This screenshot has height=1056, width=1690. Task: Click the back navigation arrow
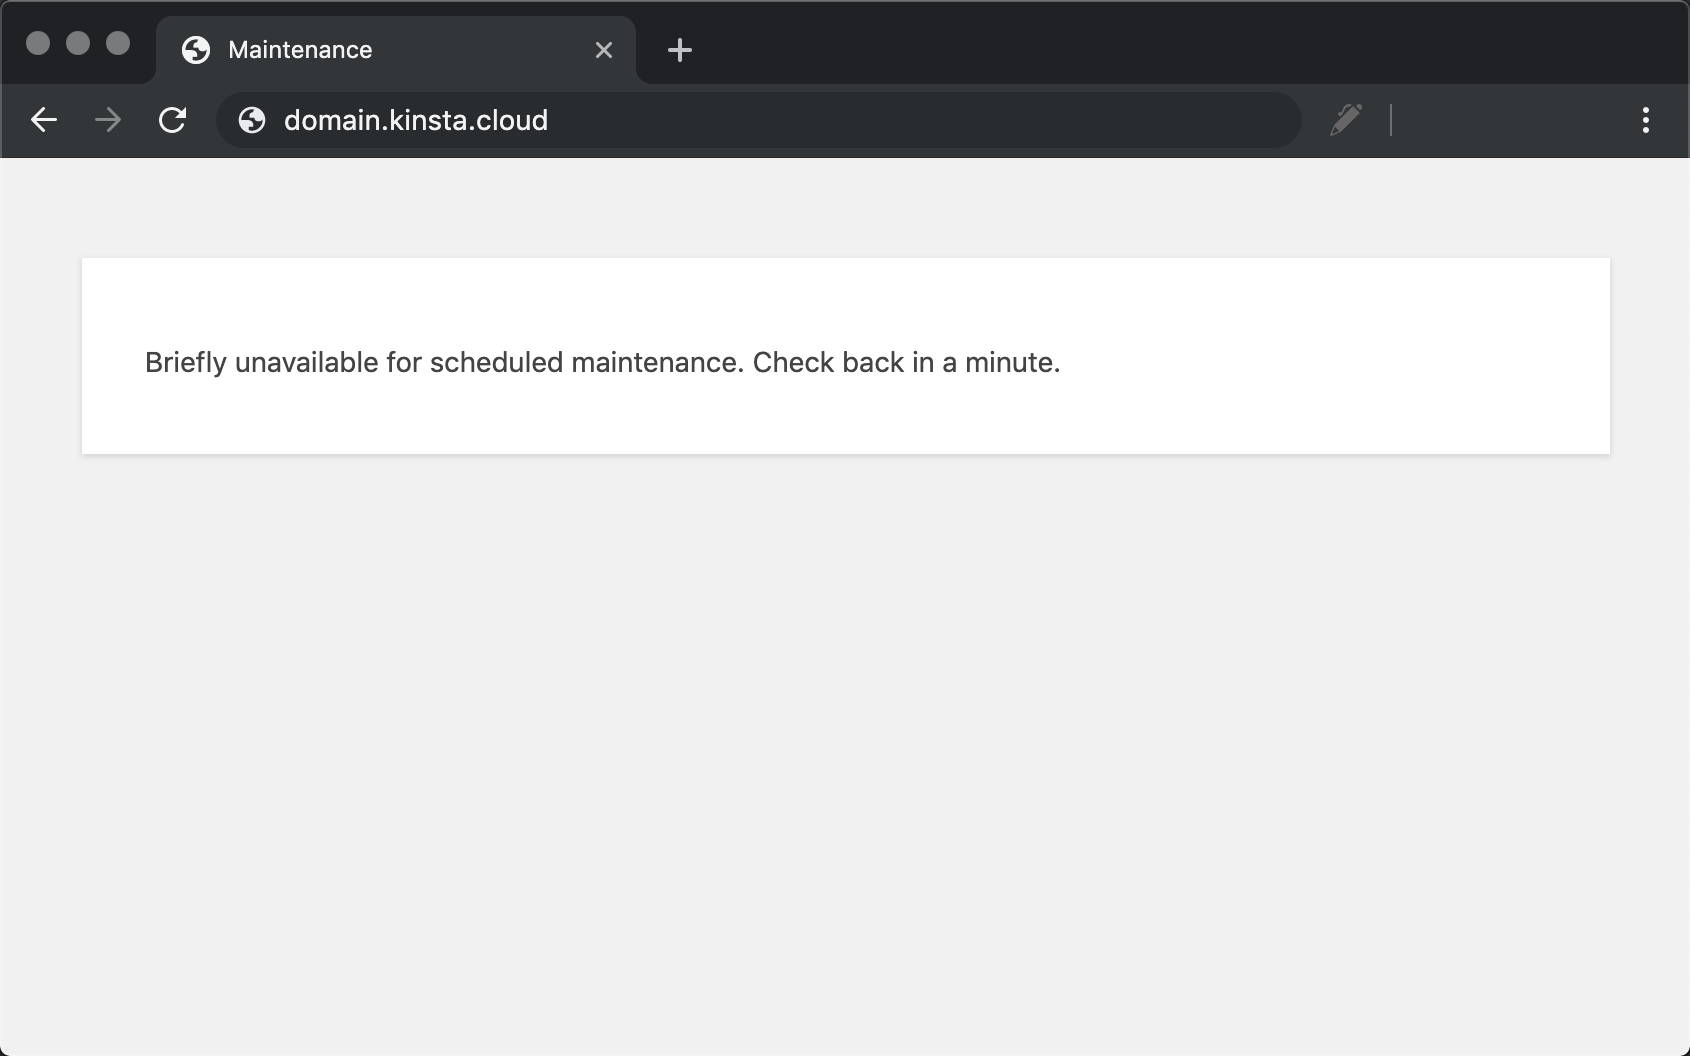[x=44, y=120]
